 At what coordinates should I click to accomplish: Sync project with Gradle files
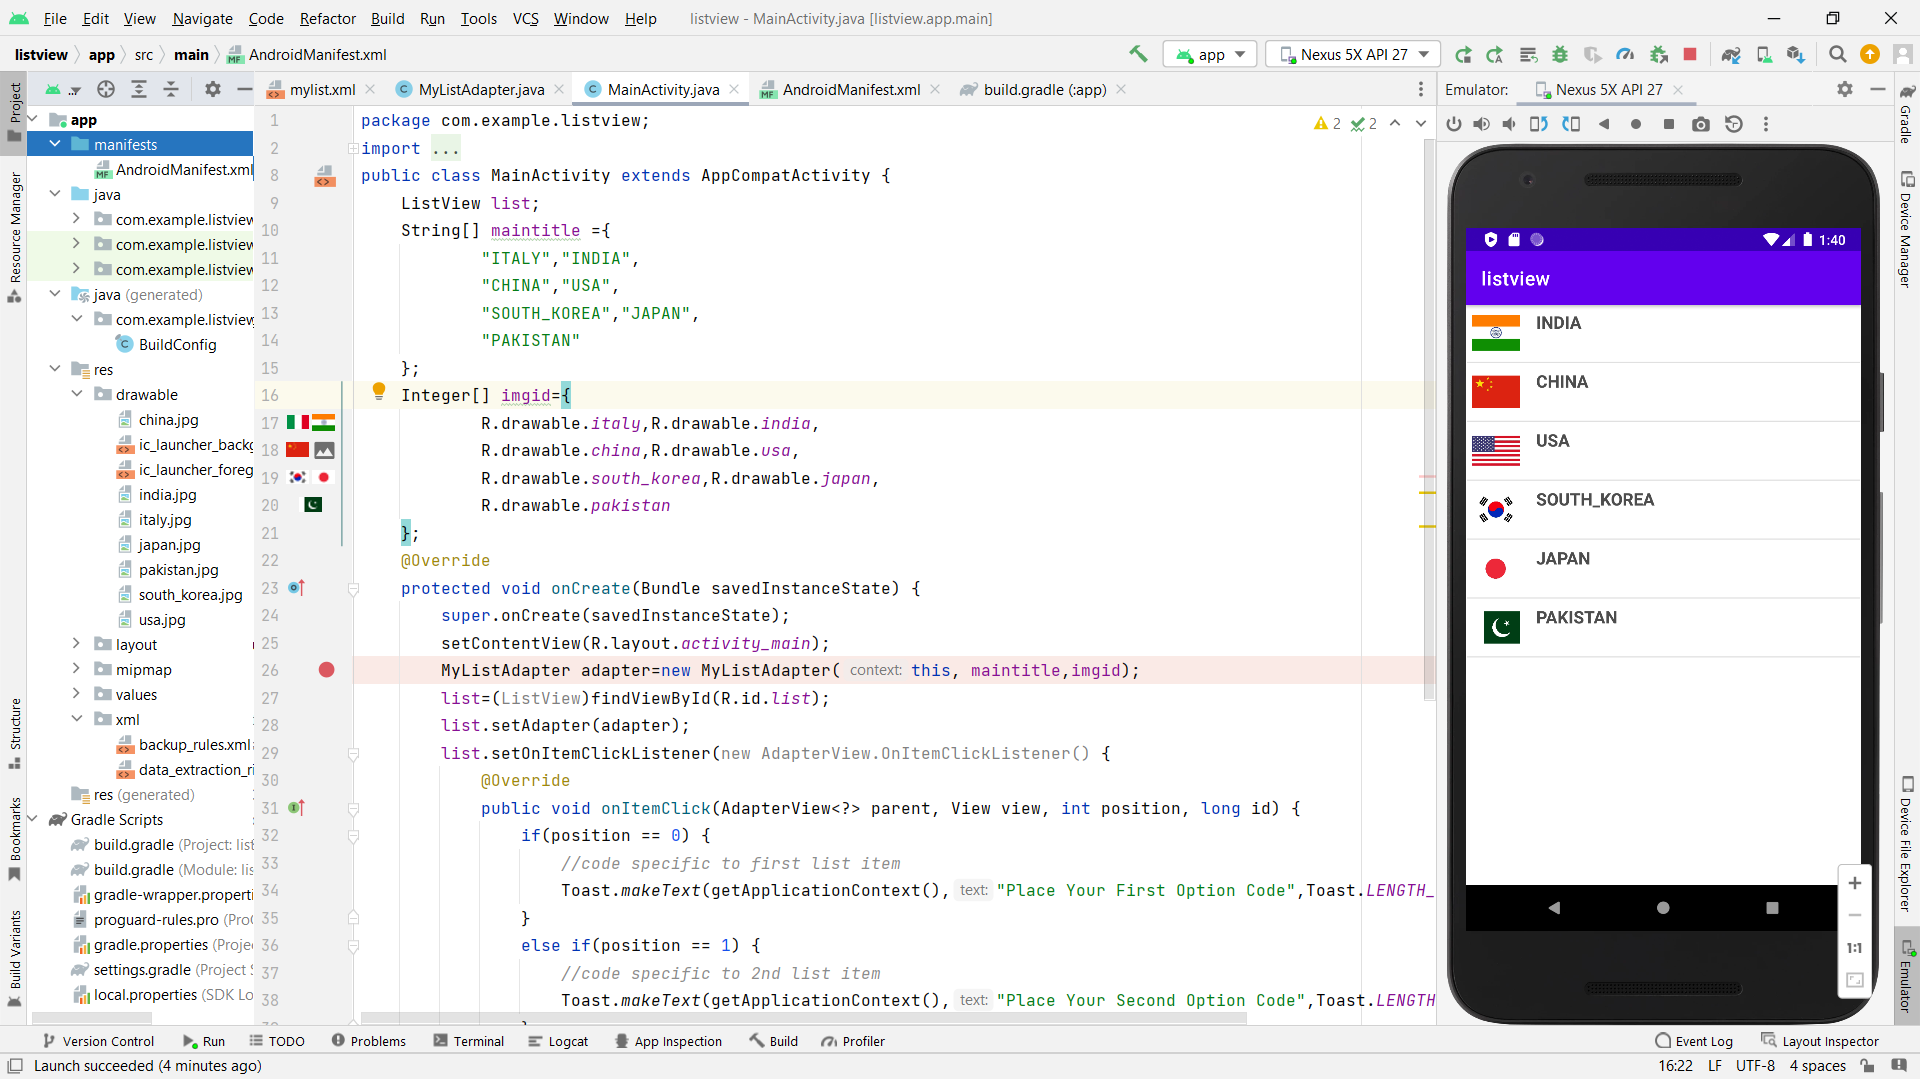coord(1731,54)
